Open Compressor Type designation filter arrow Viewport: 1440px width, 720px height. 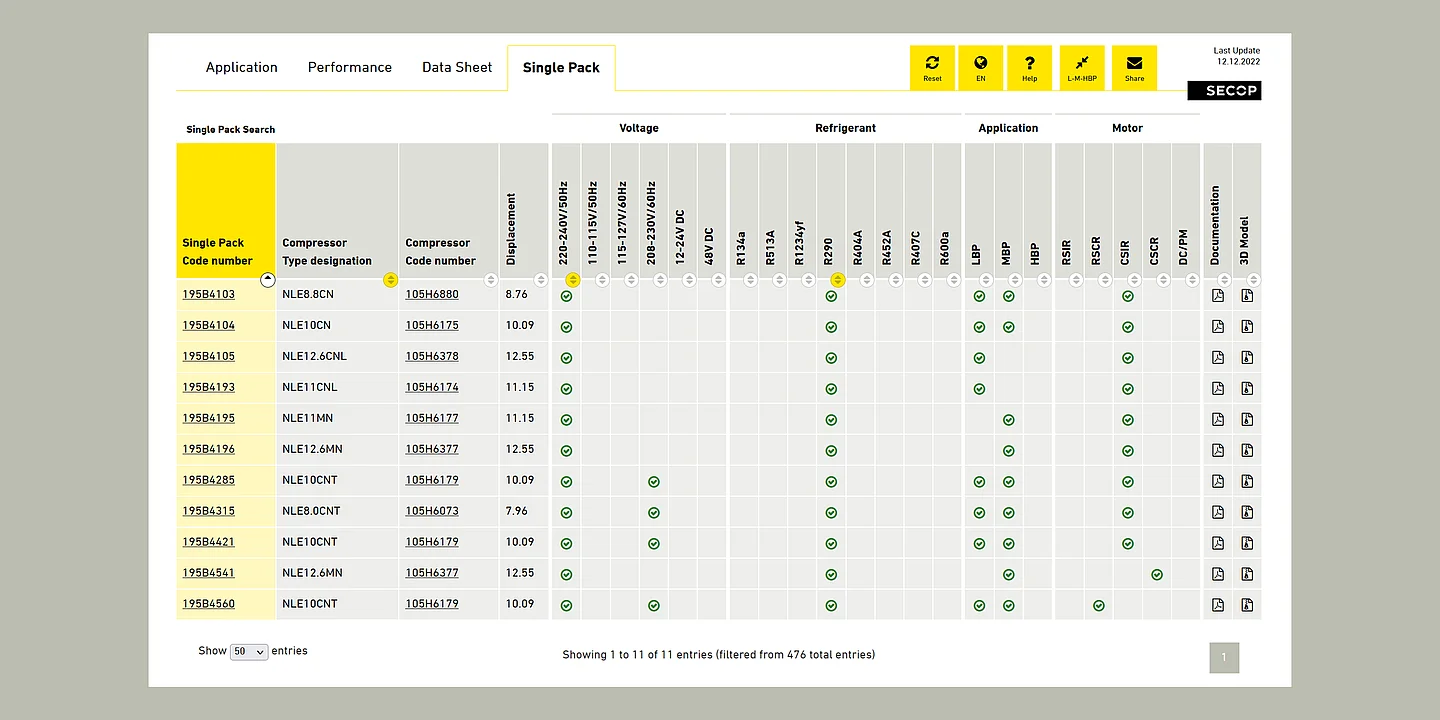click(390, 280)
